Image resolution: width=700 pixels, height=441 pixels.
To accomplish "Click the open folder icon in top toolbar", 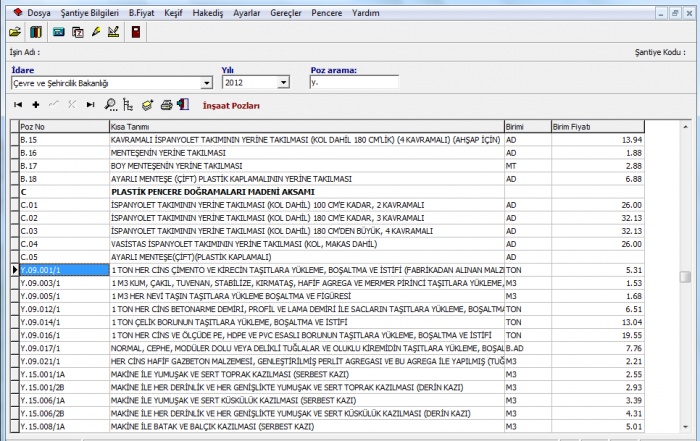I will point(14,32).
